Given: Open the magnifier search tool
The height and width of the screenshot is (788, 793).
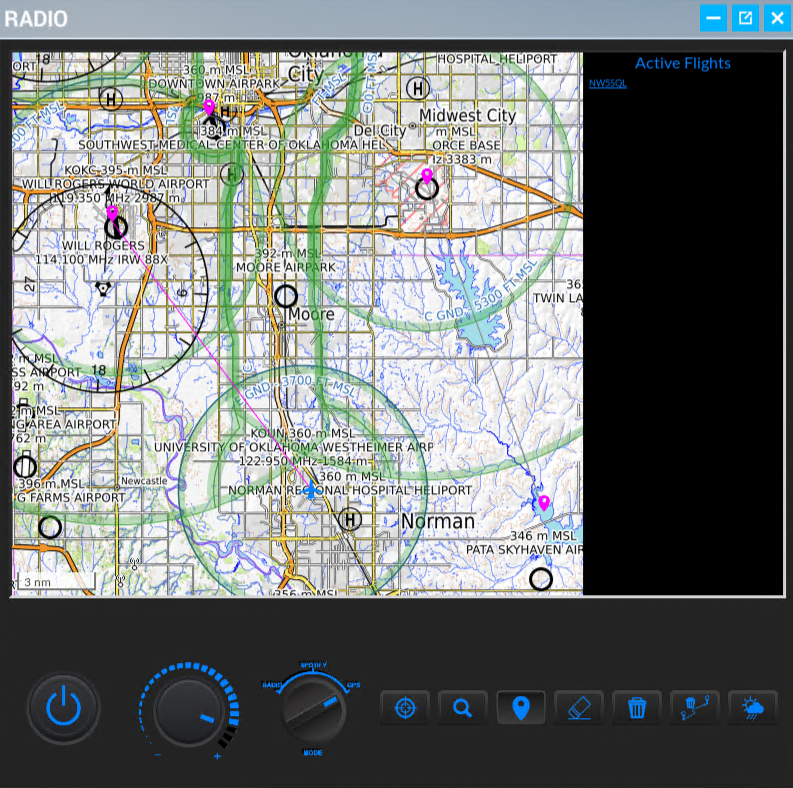Looking at the screenshot, I should (x=462, y=708).
